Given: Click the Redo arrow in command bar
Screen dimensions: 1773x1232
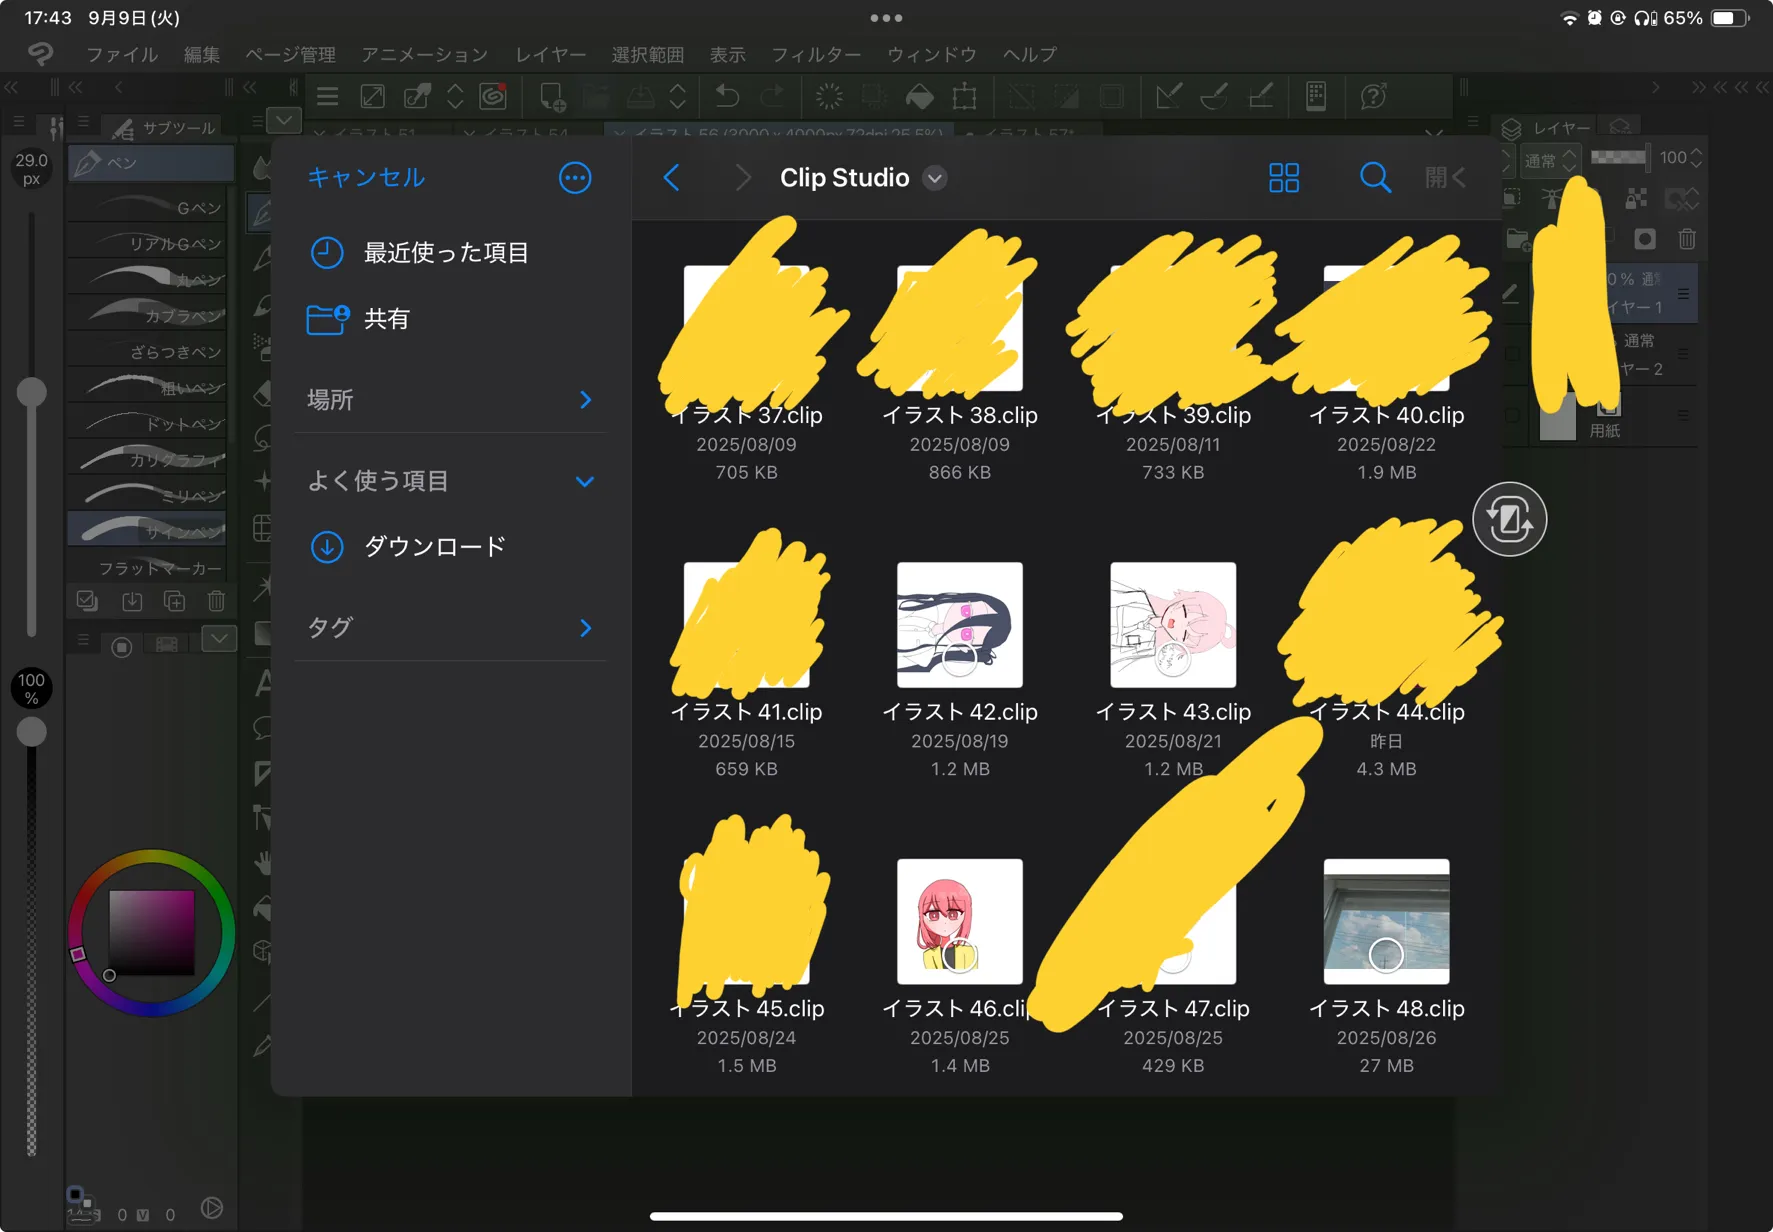Looking at the screenshot, I should coord(772,96).
